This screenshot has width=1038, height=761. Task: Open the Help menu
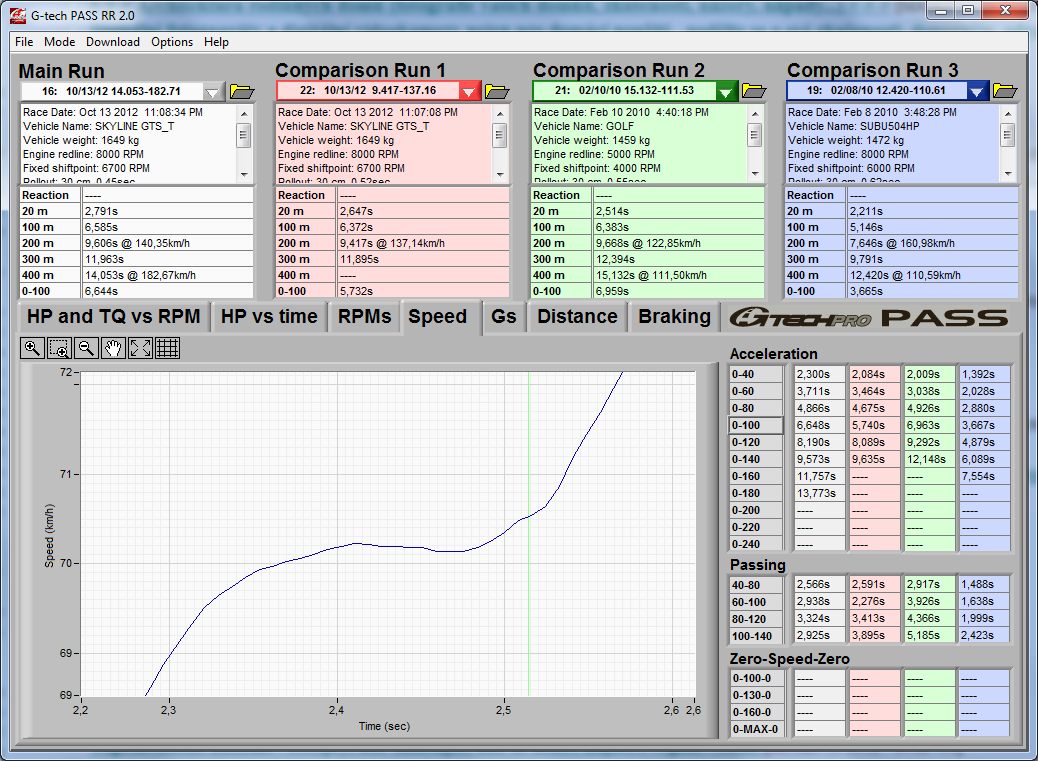click(216, 42)
